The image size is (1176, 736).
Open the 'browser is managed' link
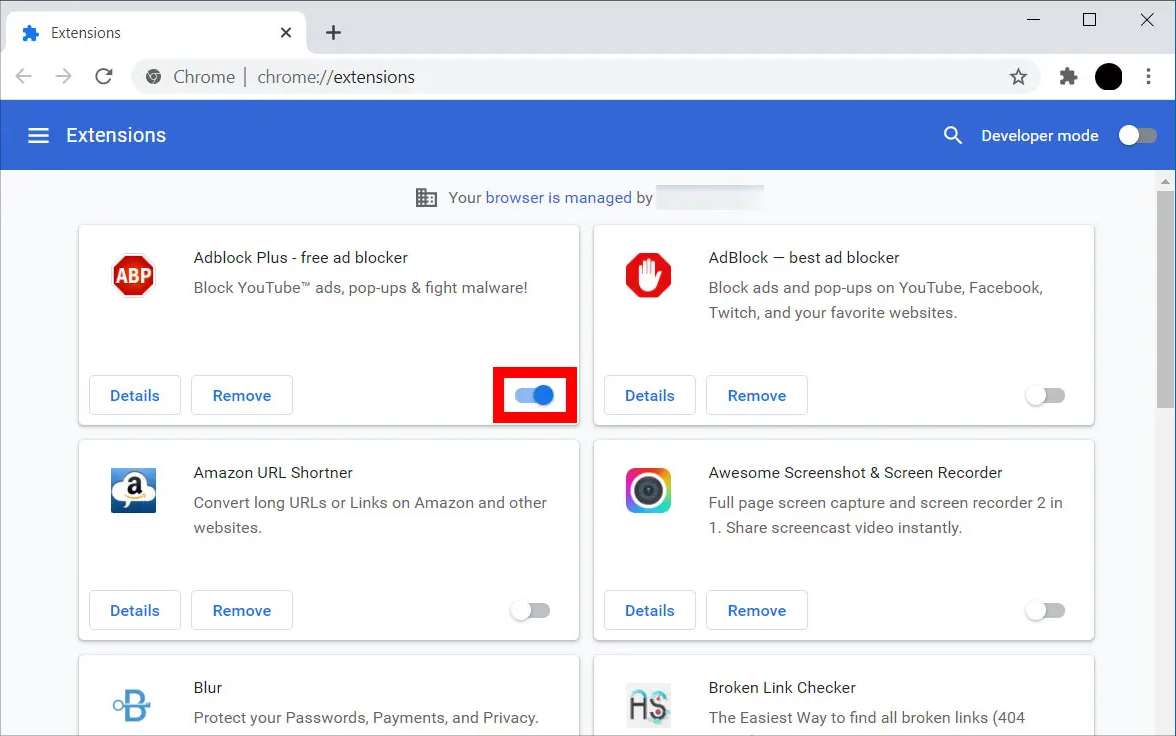[559, 197]
